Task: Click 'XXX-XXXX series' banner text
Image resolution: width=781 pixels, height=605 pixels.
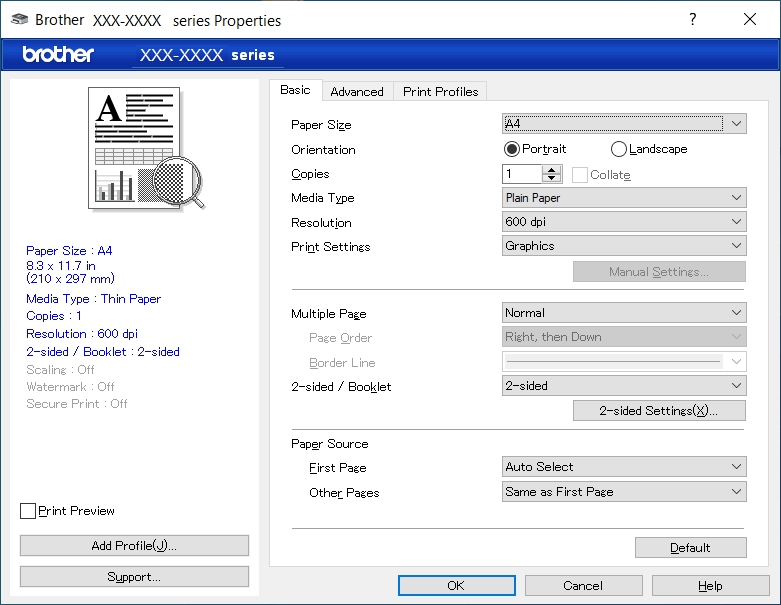Action: [x=207, y=55]
